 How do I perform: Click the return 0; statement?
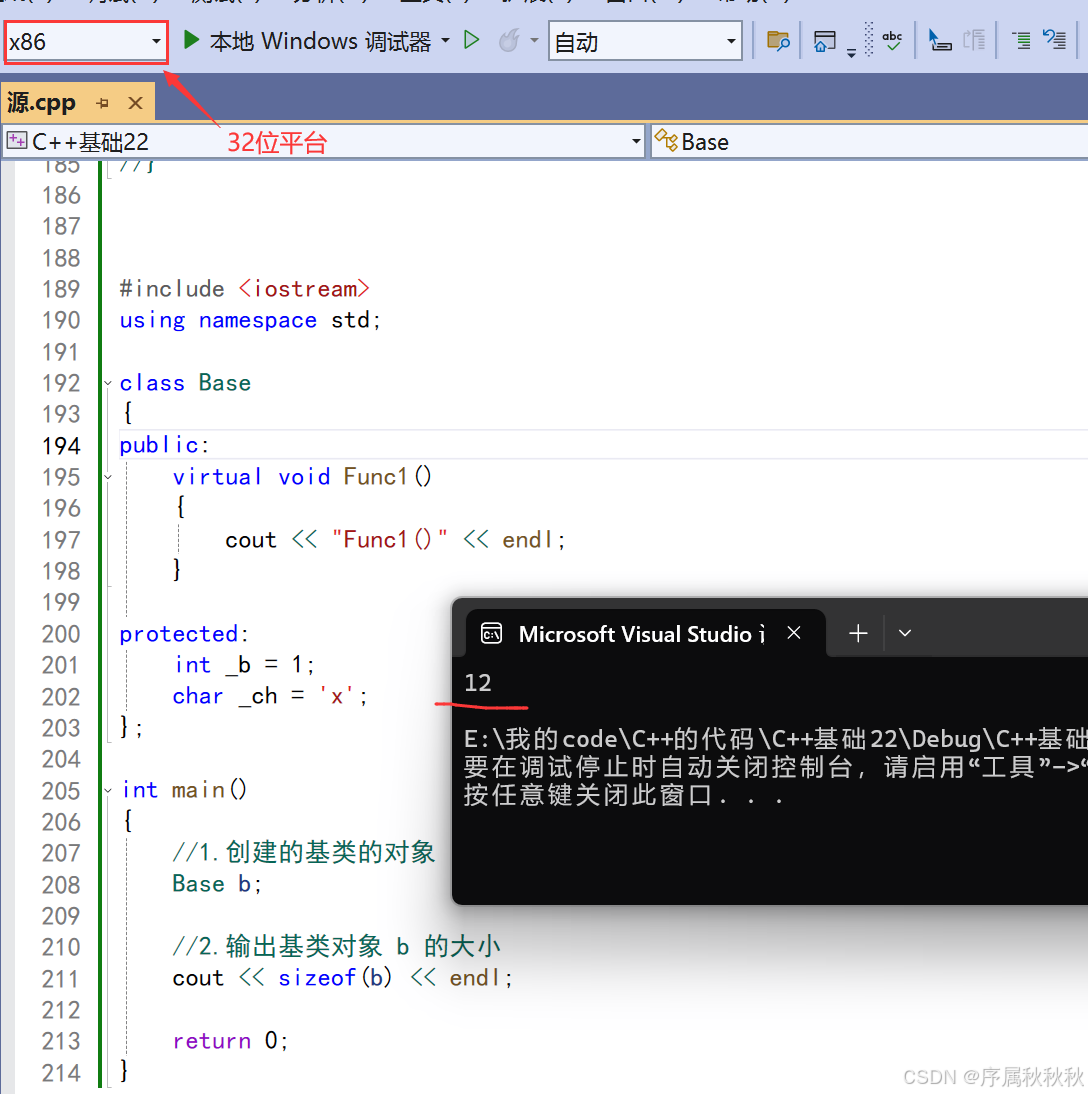[x=230, y=1041]
